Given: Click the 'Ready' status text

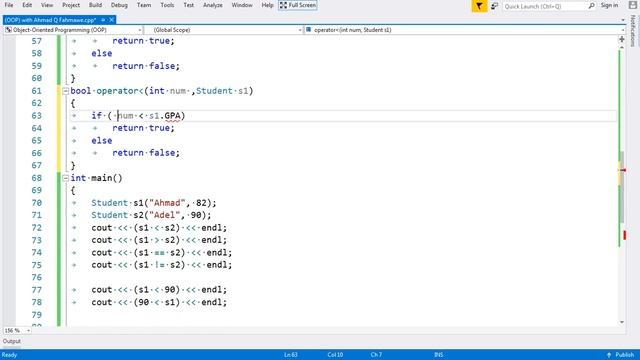Looking at the screenshot, I should [9, 355].
